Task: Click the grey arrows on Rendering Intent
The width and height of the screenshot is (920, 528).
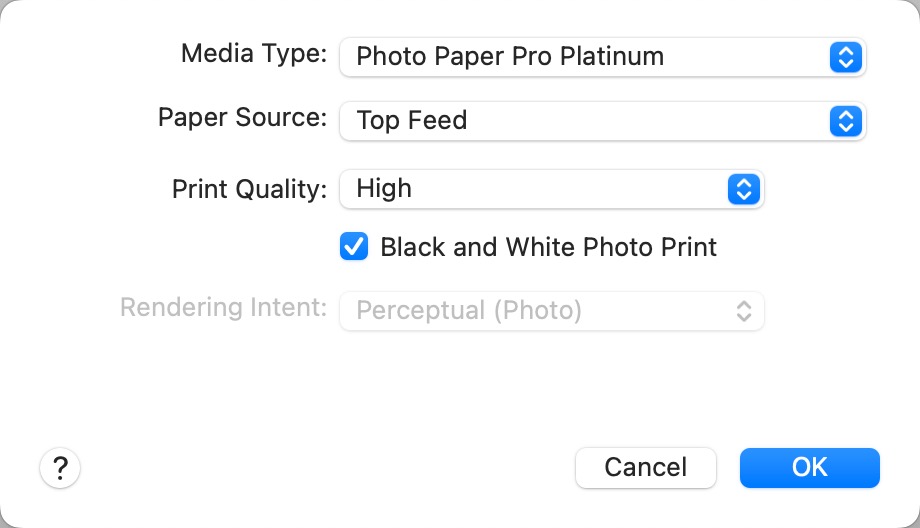Action: tap(743, 311)
